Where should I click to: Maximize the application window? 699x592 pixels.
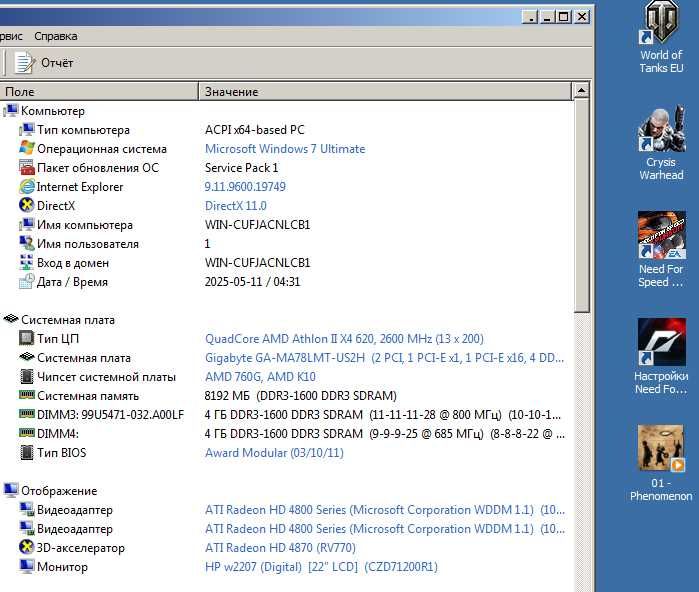click(563, 17)
